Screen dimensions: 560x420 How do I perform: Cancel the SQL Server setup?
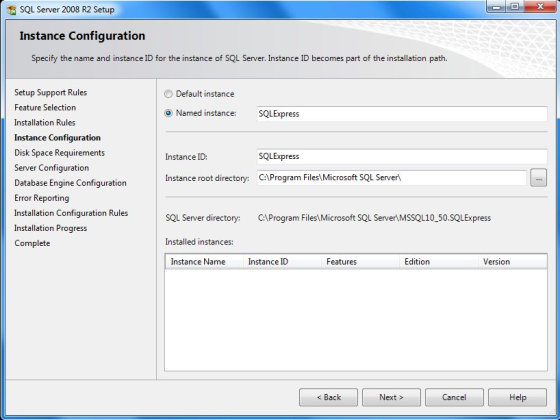click(454, 397)
